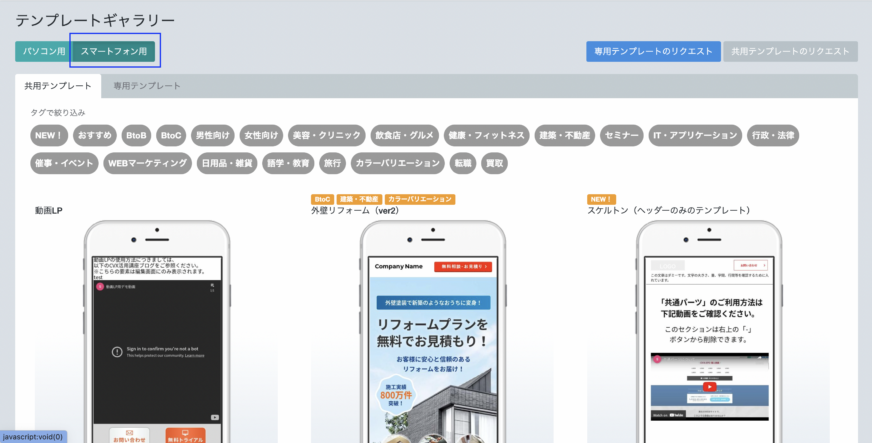
Task: Click 専用テンプレートのリクエスト button
Action: [x=652, y=51]
